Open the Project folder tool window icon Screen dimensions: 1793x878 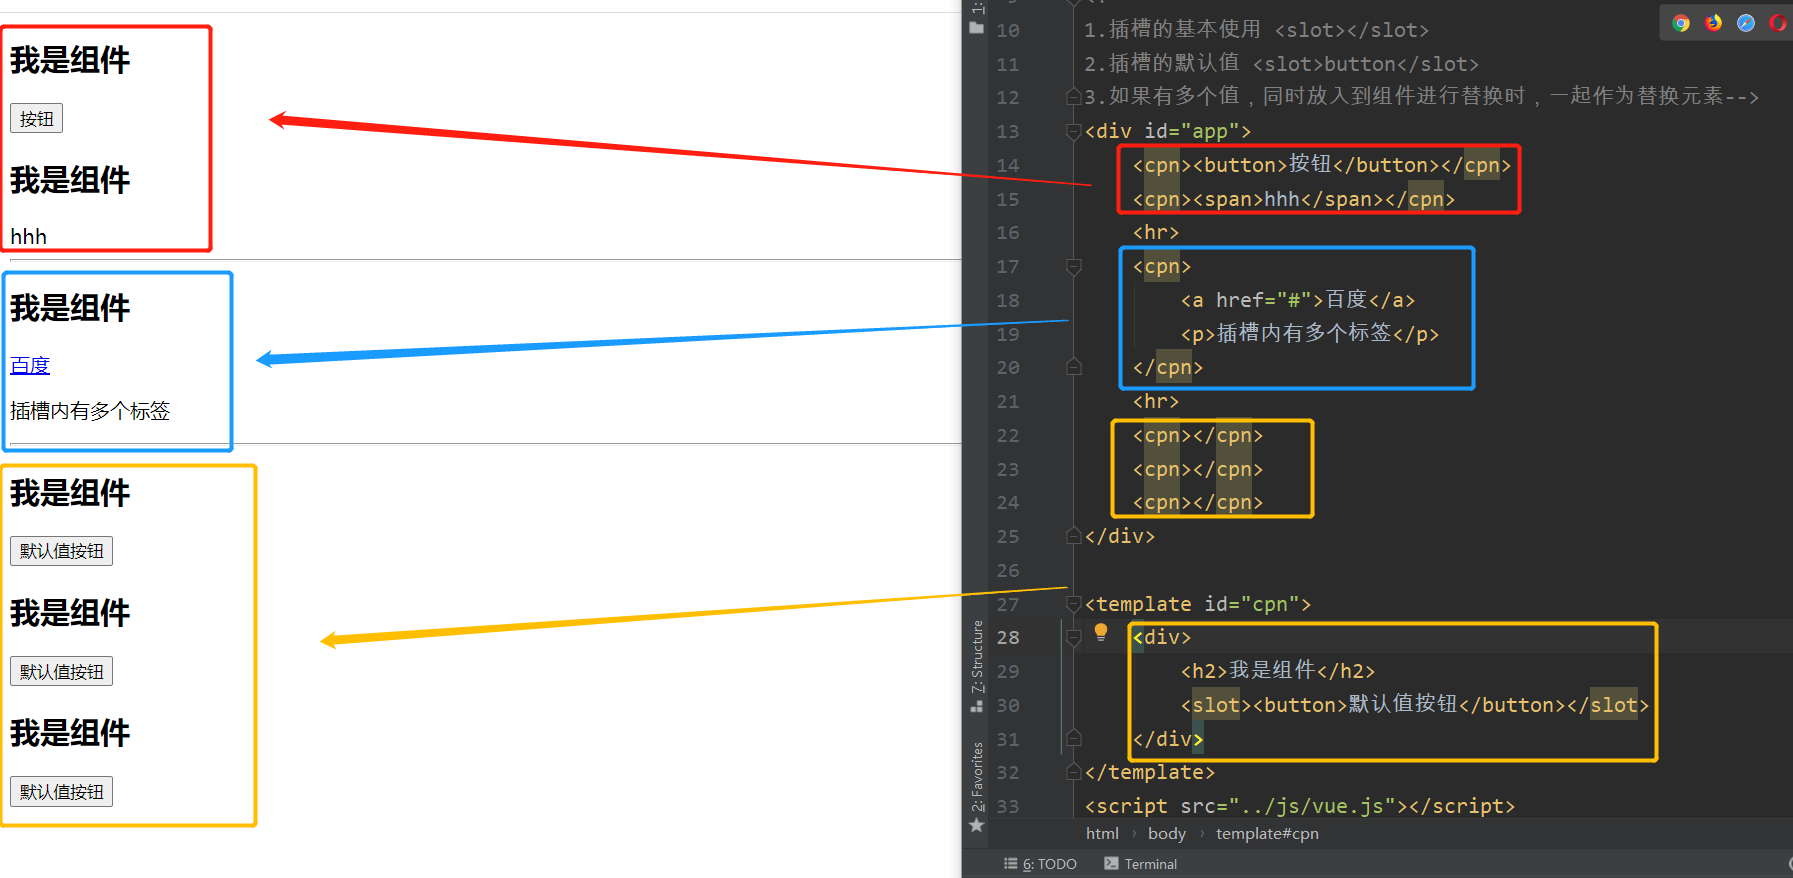[977, 28]
